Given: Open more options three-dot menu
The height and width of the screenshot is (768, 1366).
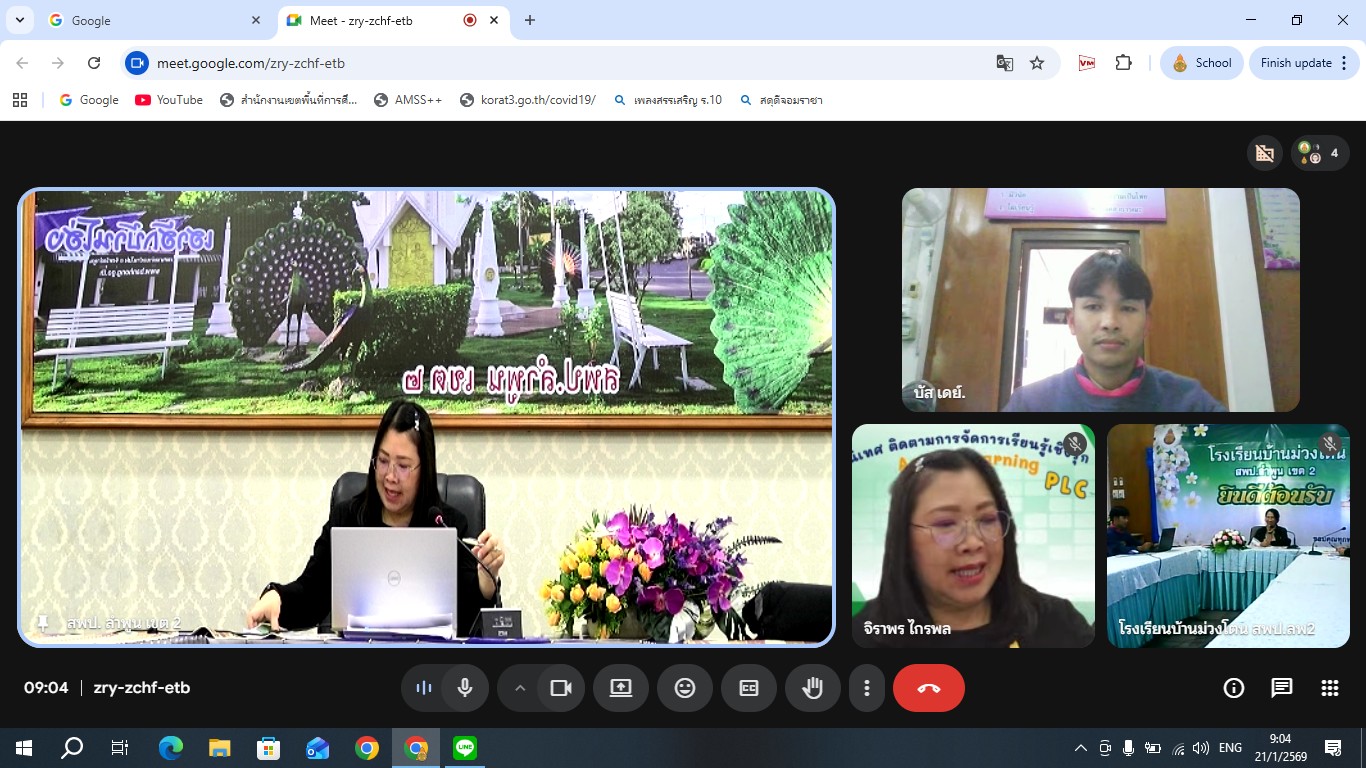Looking at the screenshot, I should 866,688.
